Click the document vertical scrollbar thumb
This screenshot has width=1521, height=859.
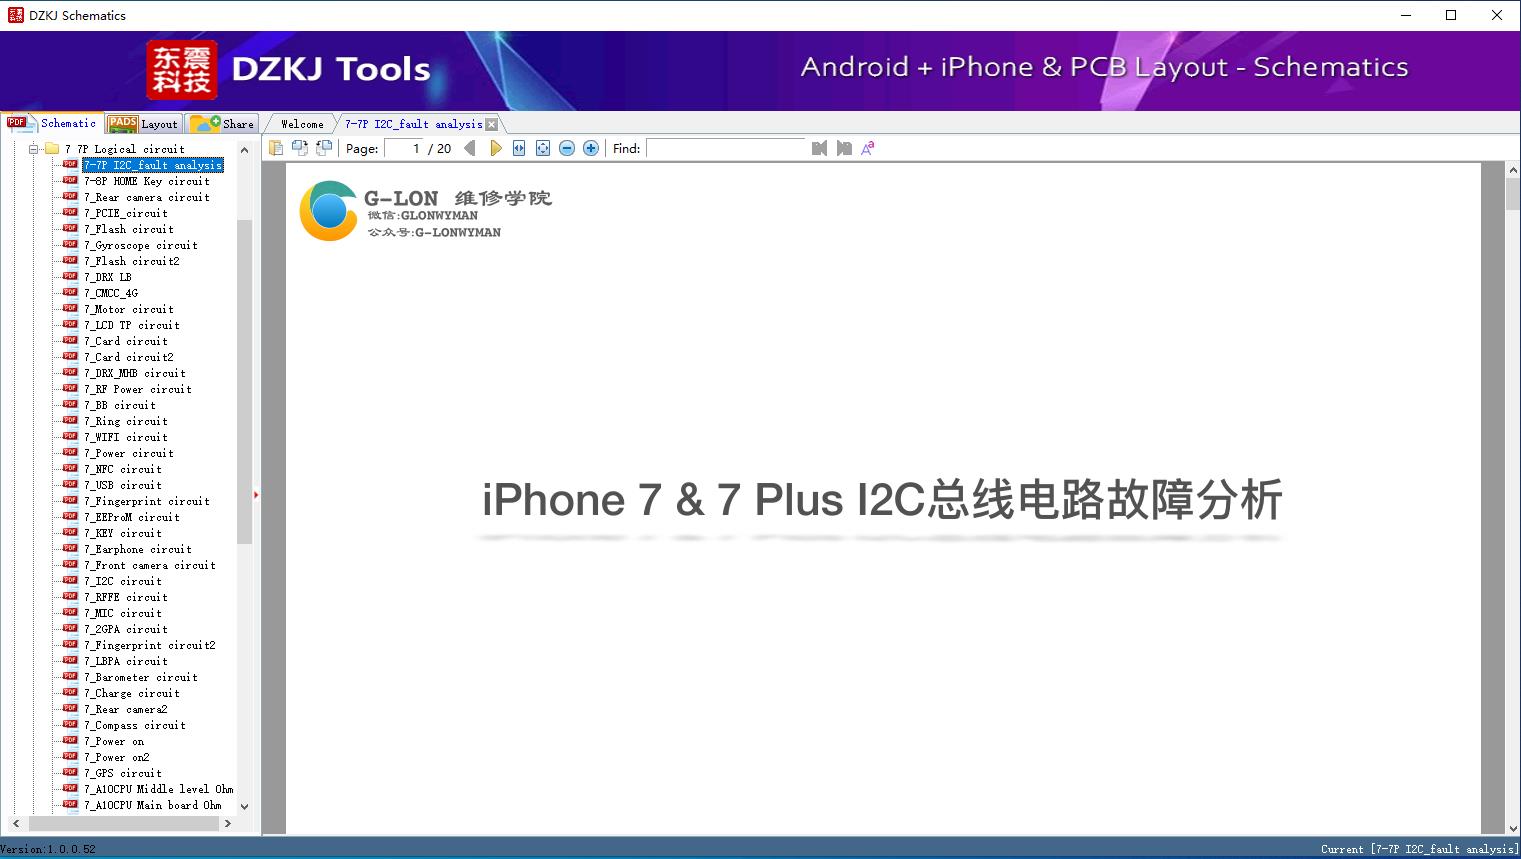pos(1512,194)
